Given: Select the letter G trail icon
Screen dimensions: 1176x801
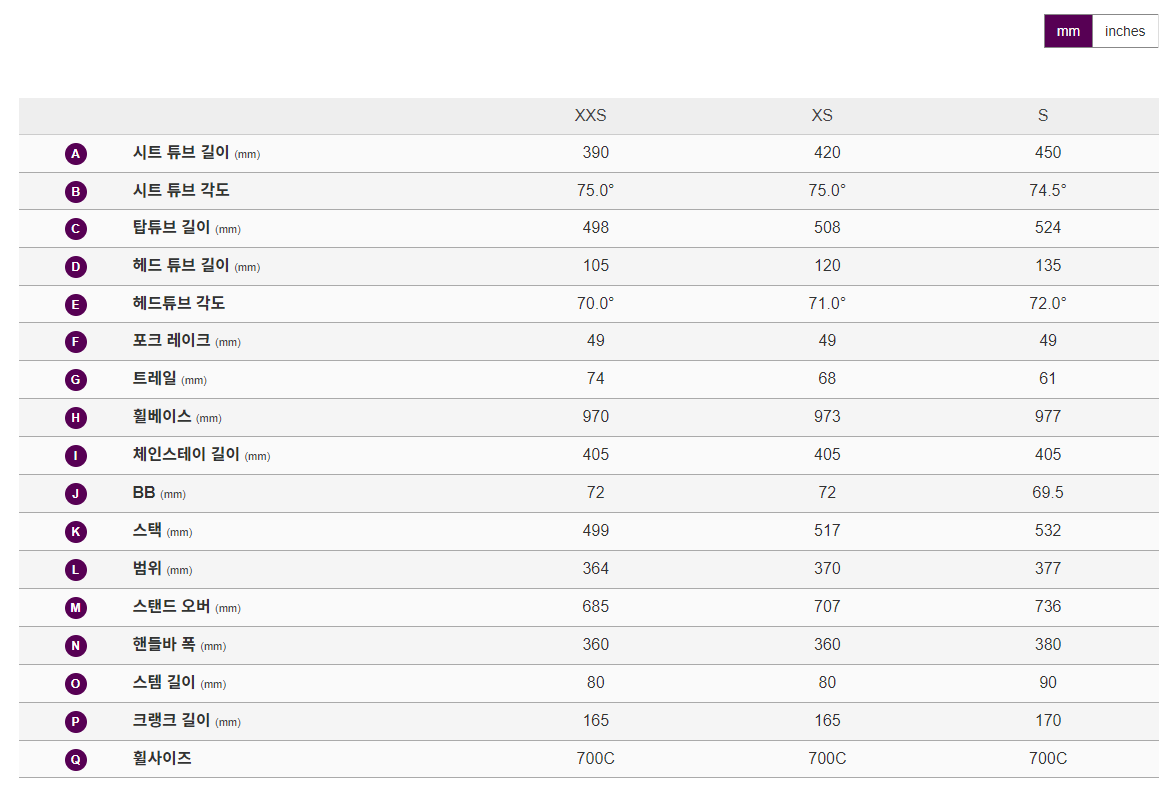Looking at the screenshot, I should (76, 380).
